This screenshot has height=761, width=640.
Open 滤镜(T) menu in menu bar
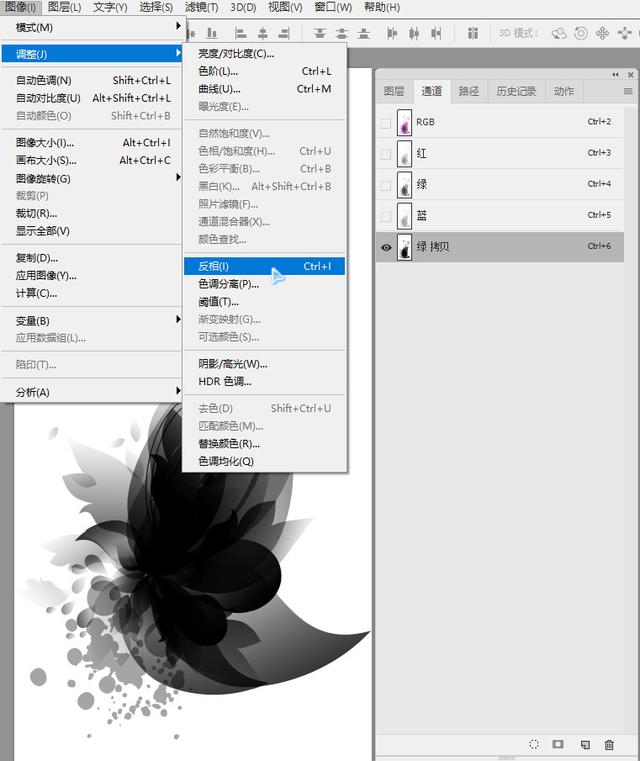201,7
